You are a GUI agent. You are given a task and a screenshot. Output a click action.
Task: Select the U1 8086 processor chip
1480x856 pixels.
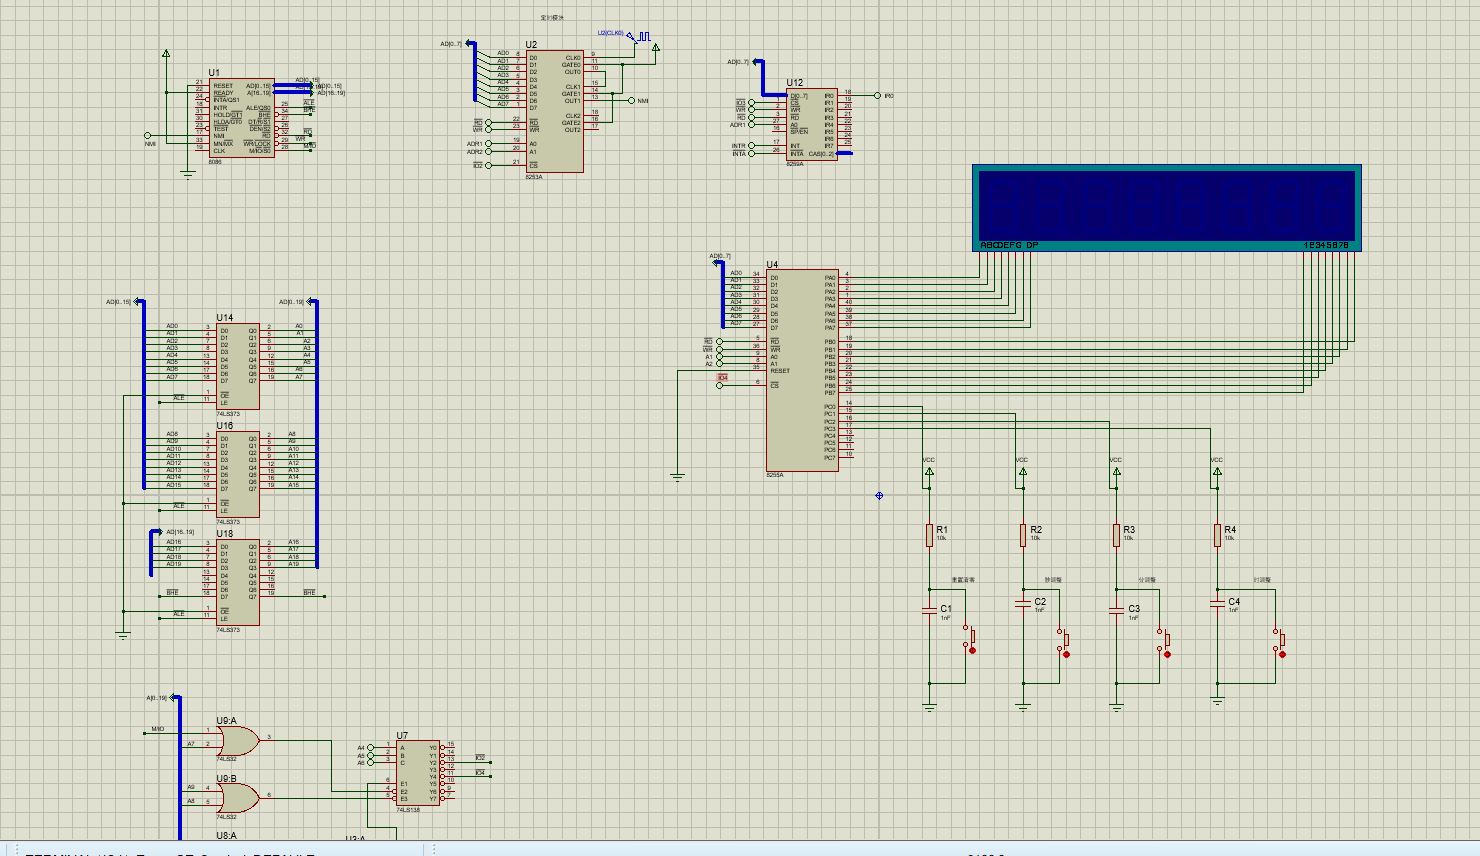[241, 118]
